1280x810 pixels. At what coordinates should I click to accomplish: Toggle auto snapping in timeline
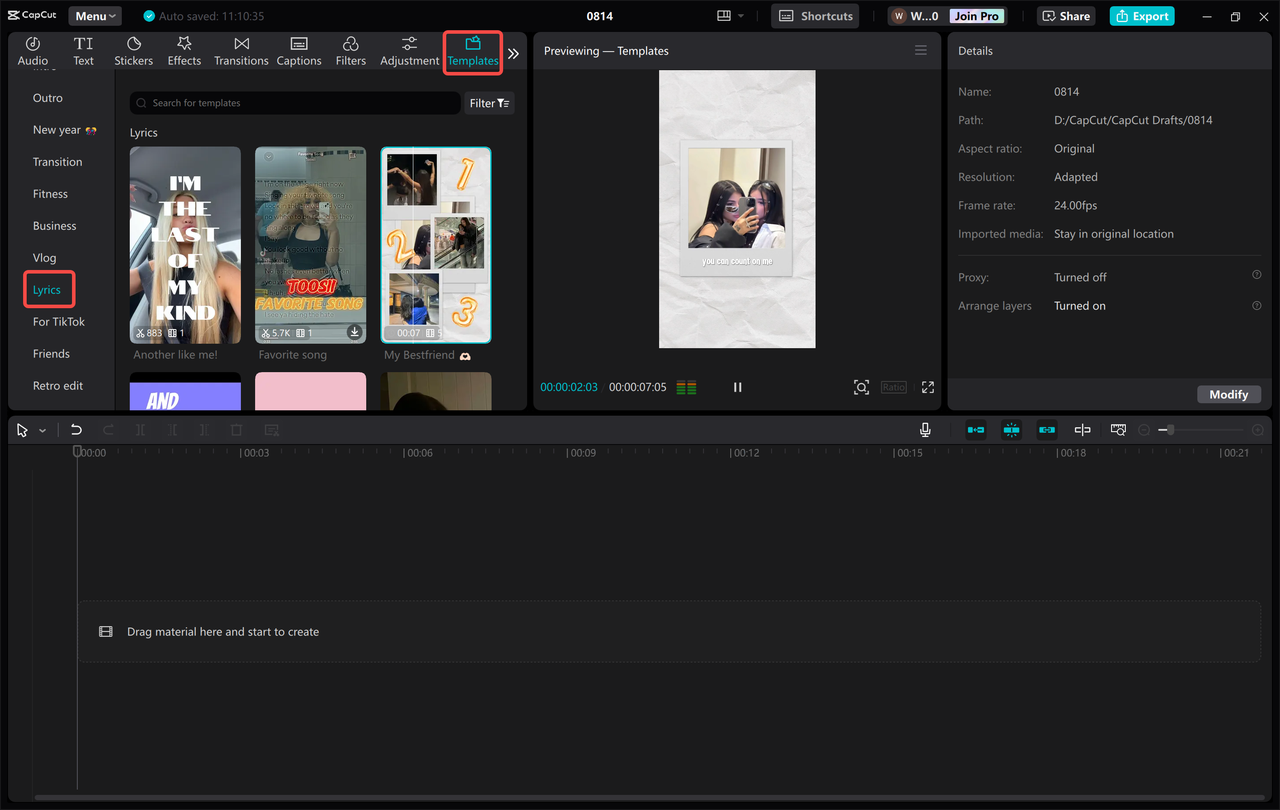[1011, 430]
